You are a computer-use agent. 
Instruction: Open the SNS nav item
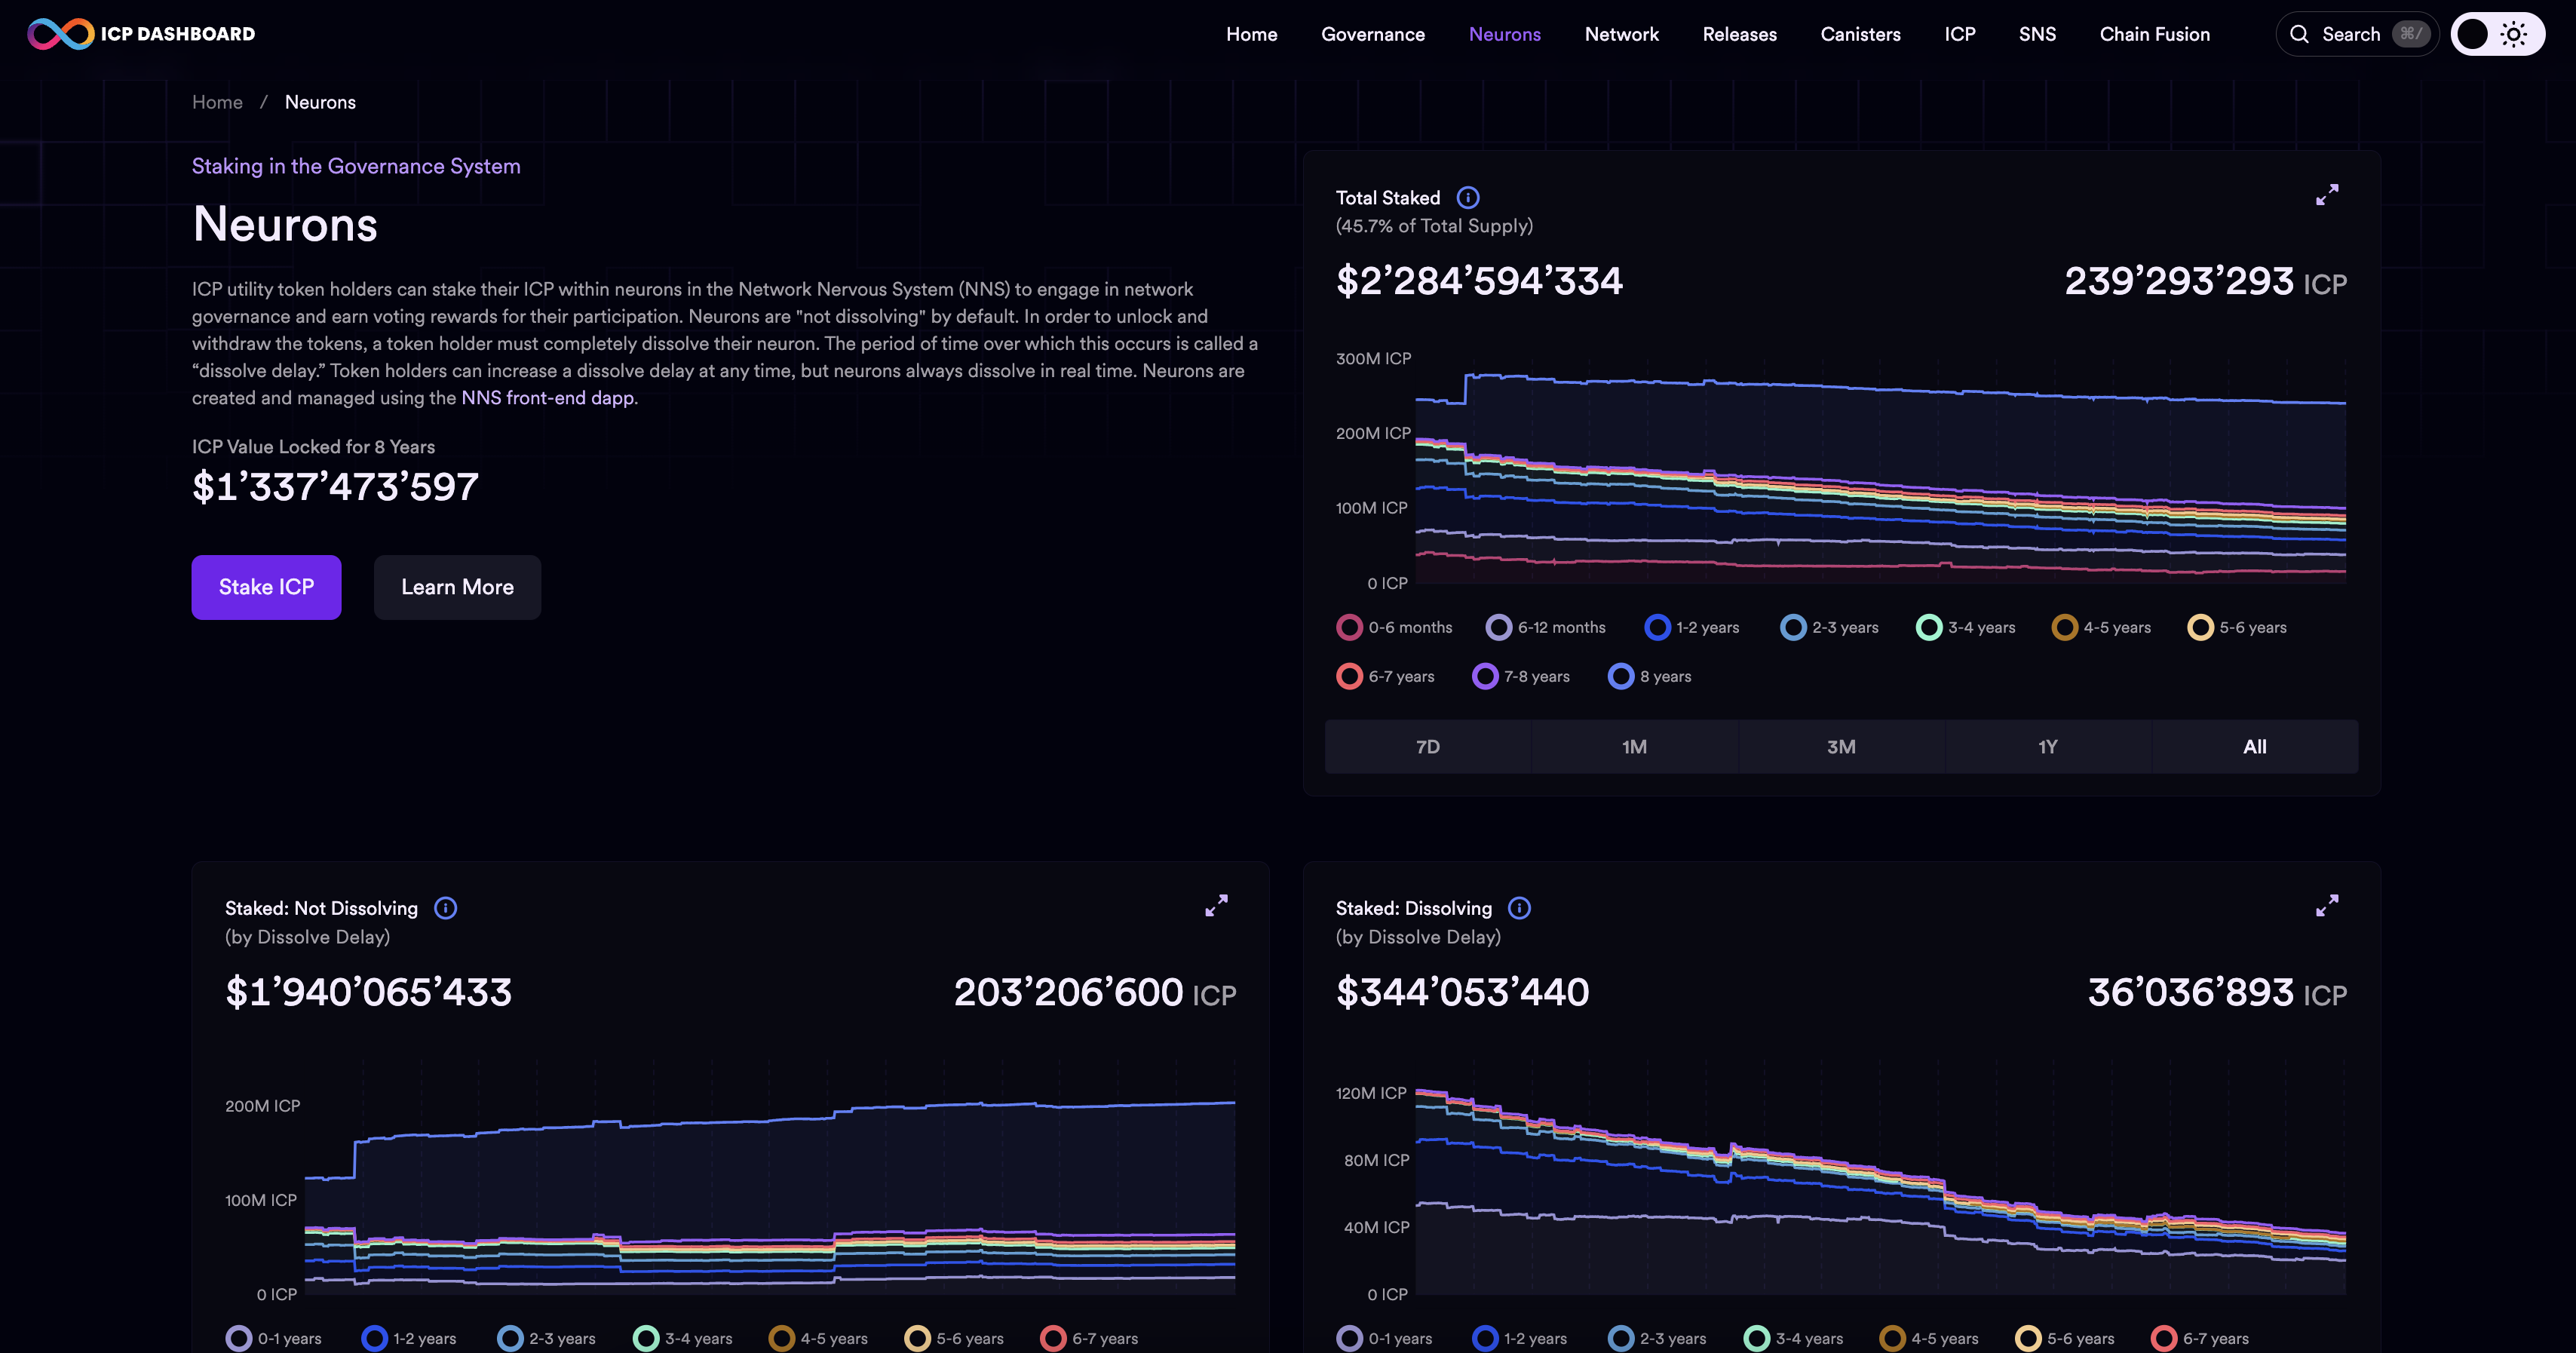pos(2037,34)
